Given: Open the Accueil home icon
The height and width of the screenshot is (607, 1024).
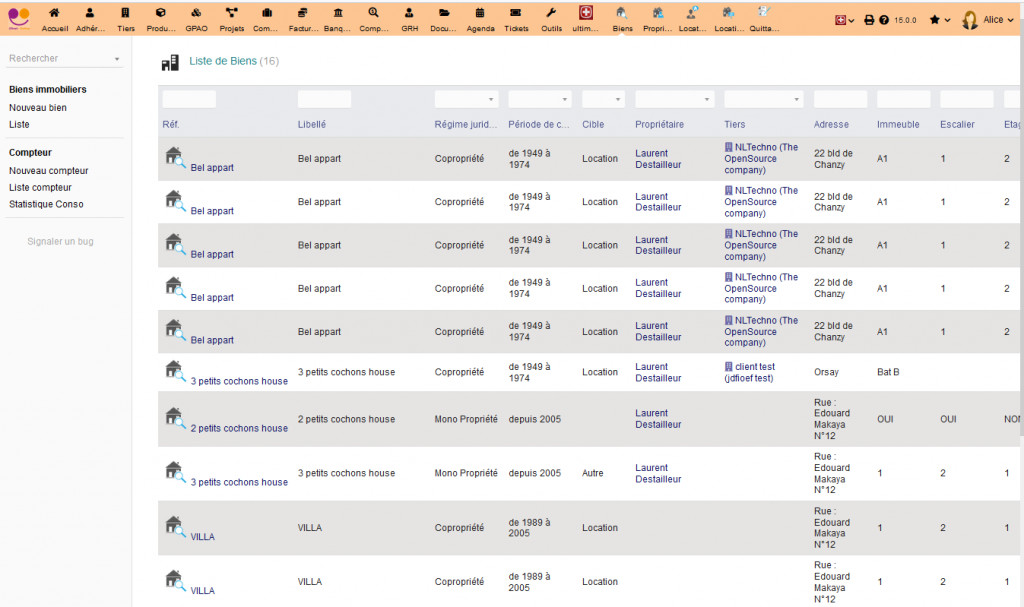Looking at the screenshot, I should pyautogui.click(x=55, y=18).
